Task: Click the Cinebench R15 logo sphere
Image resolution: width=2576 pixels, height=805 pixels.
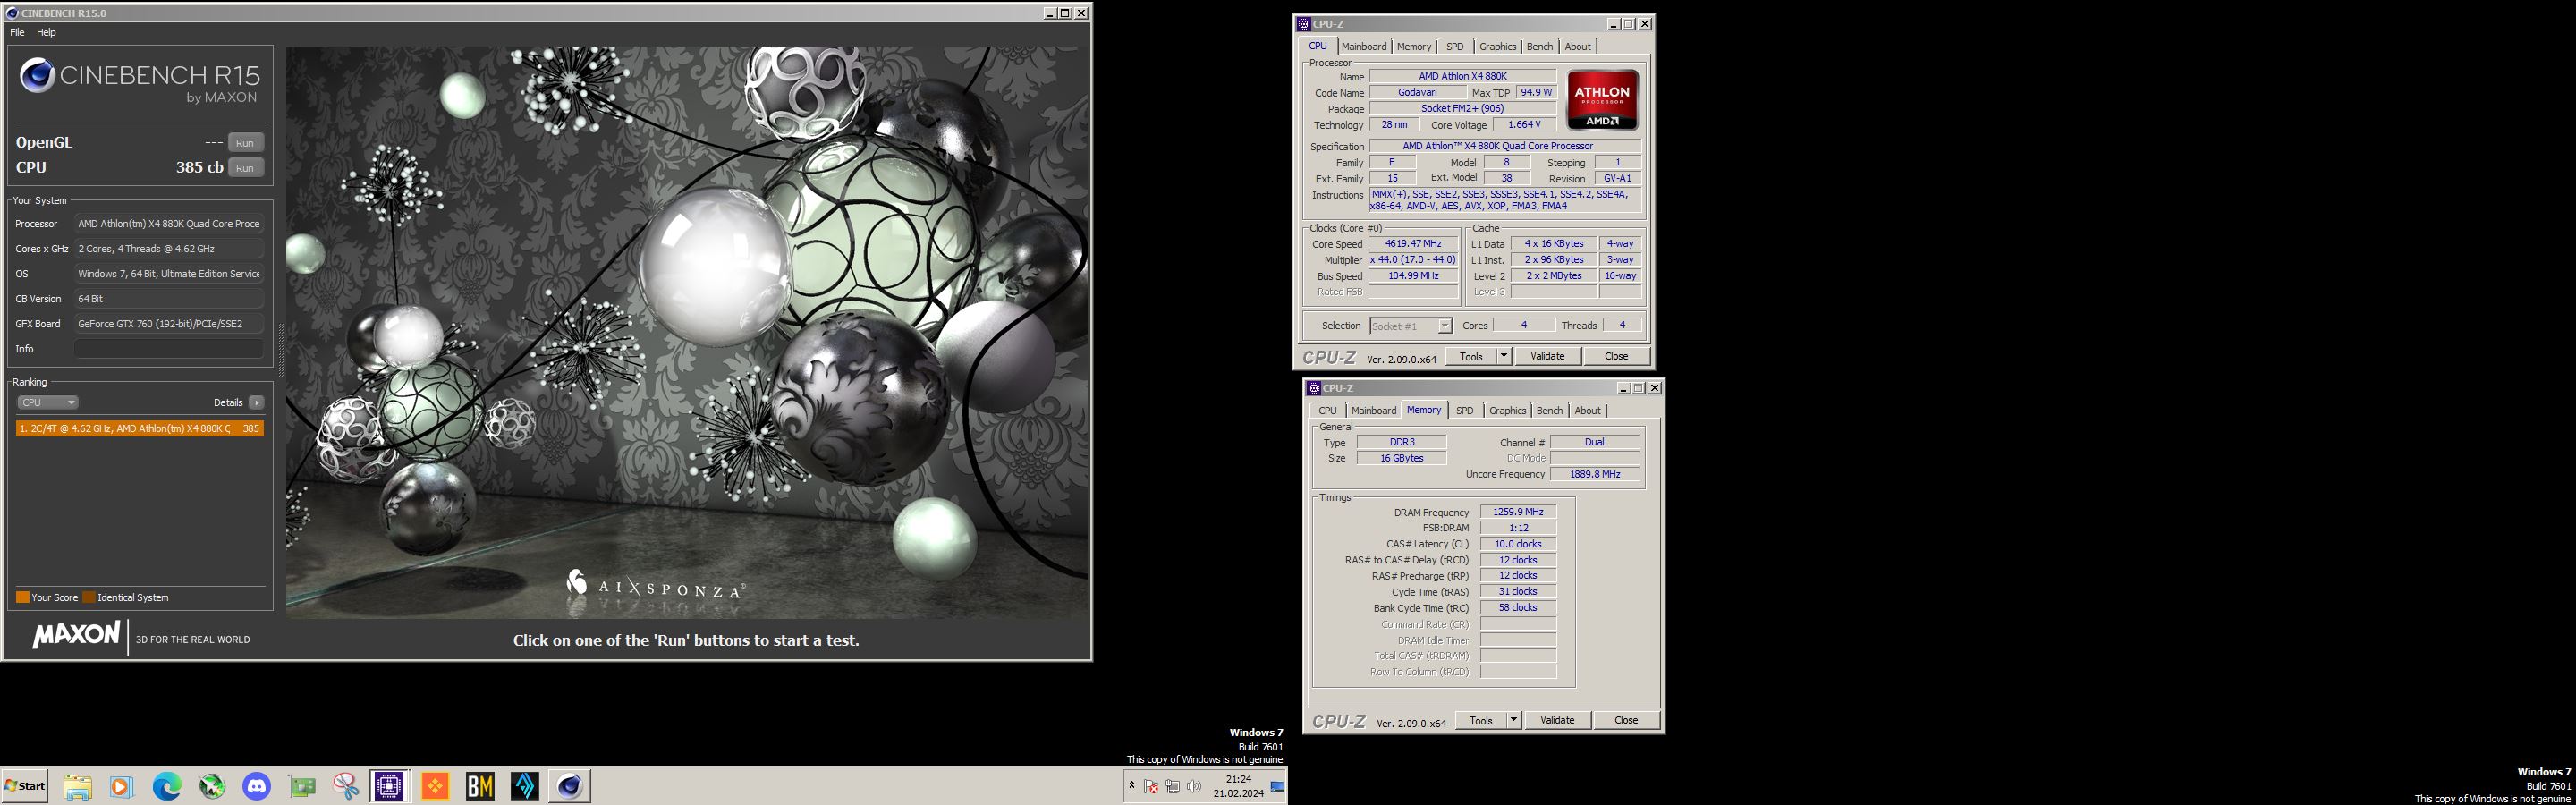Action: pyautogui.click(x=37, y=75)
